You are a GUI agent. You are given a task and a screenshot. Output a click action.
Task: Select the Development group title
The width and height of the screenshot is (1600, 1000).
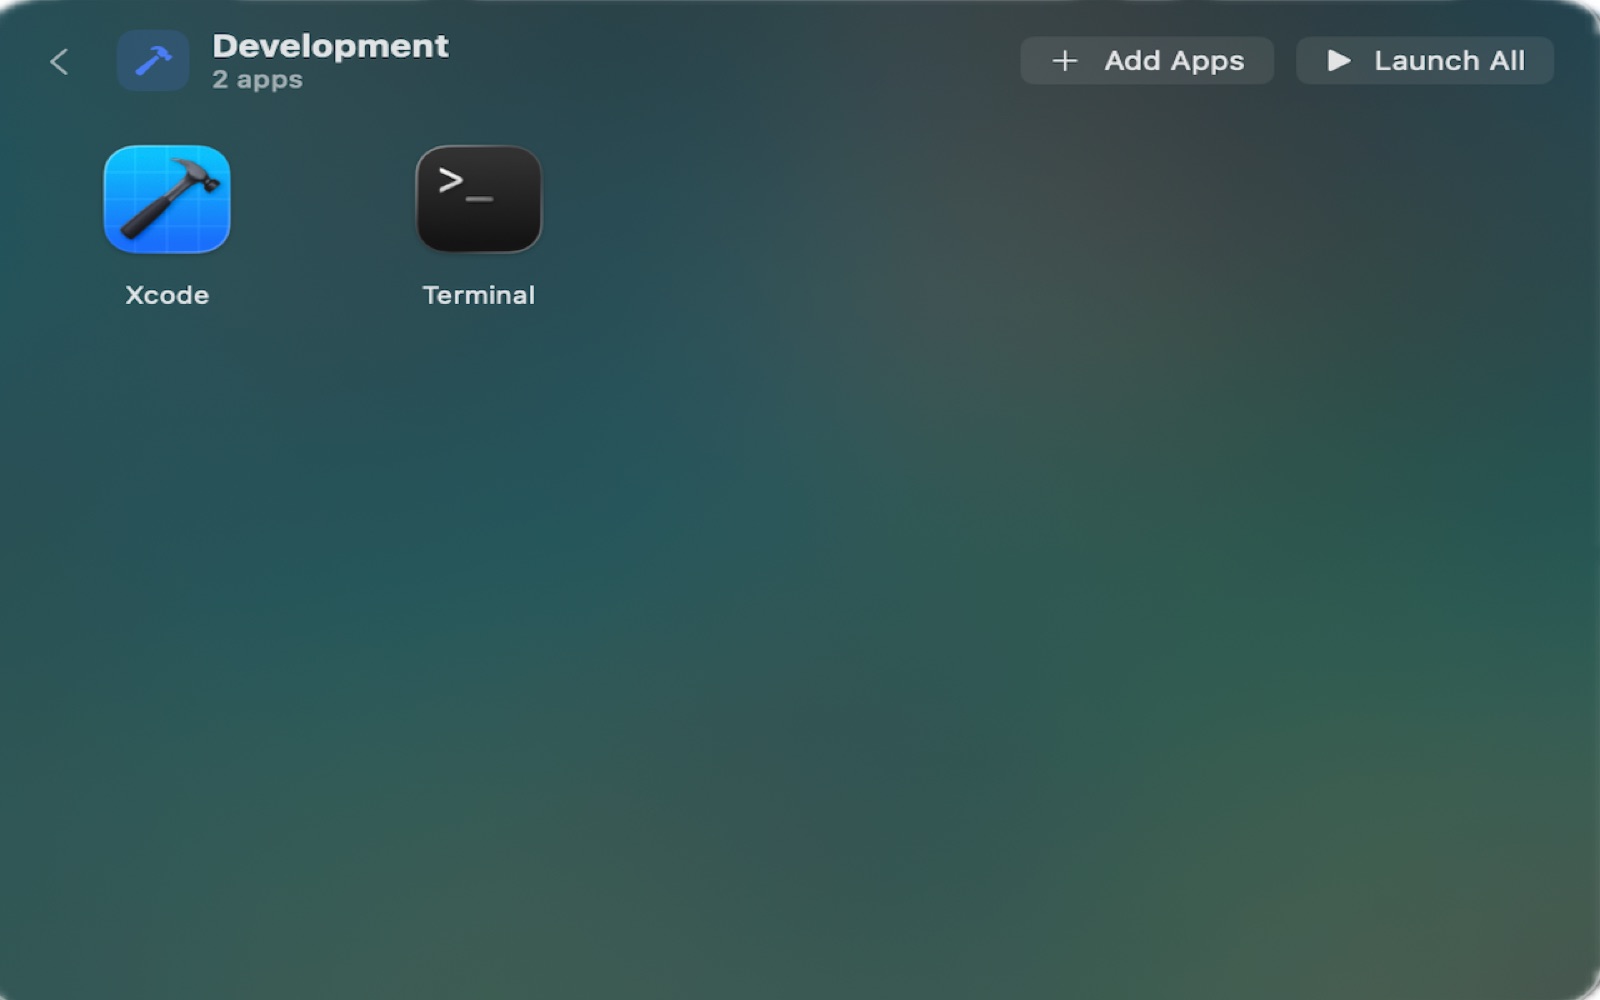click(330, 46)
